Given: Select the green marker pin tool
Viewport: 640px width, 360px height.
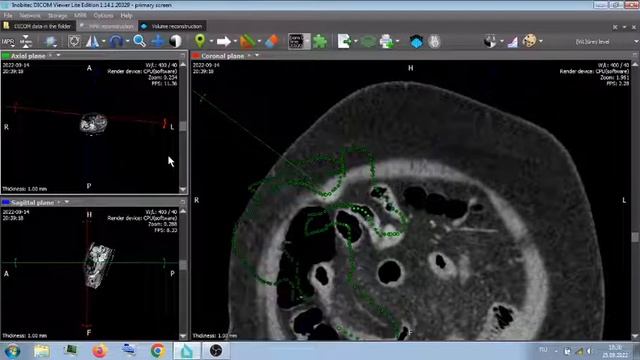Looking at the screenshot, I should tap(200, 41).
